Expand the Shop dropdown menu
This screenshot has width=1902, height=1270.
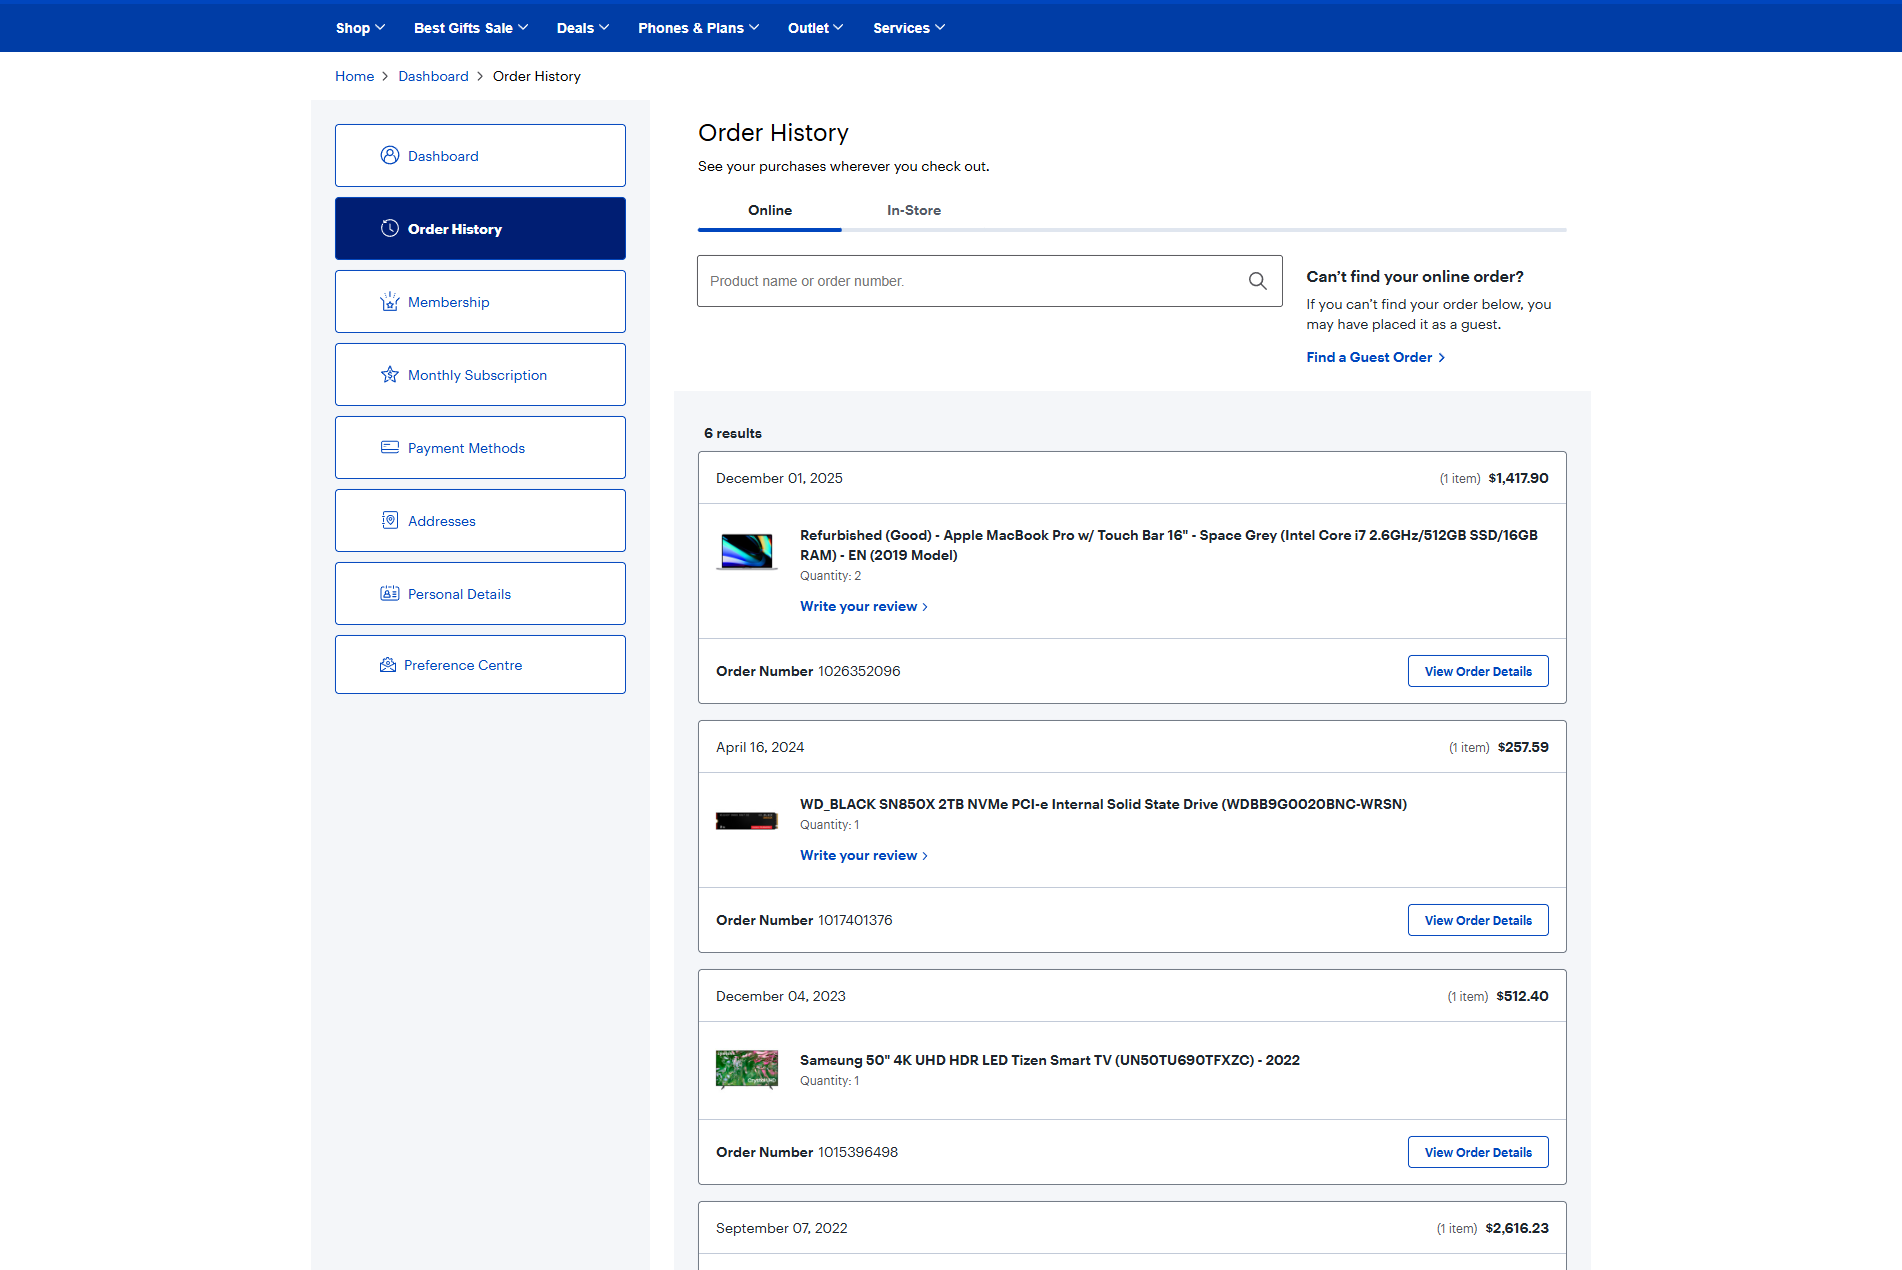[360, 28]
